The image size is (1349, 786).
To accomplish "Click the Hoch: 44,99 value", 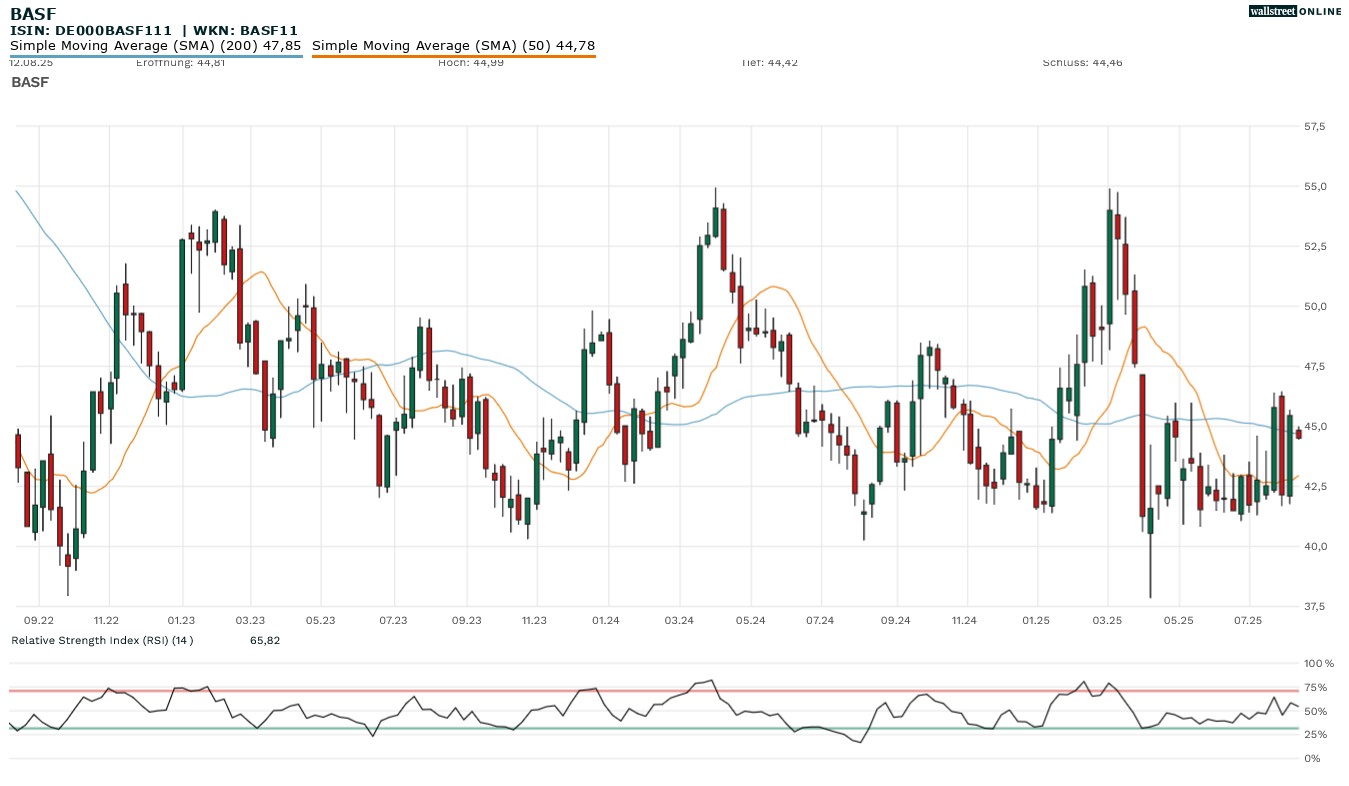I will [x=471, y=63].
